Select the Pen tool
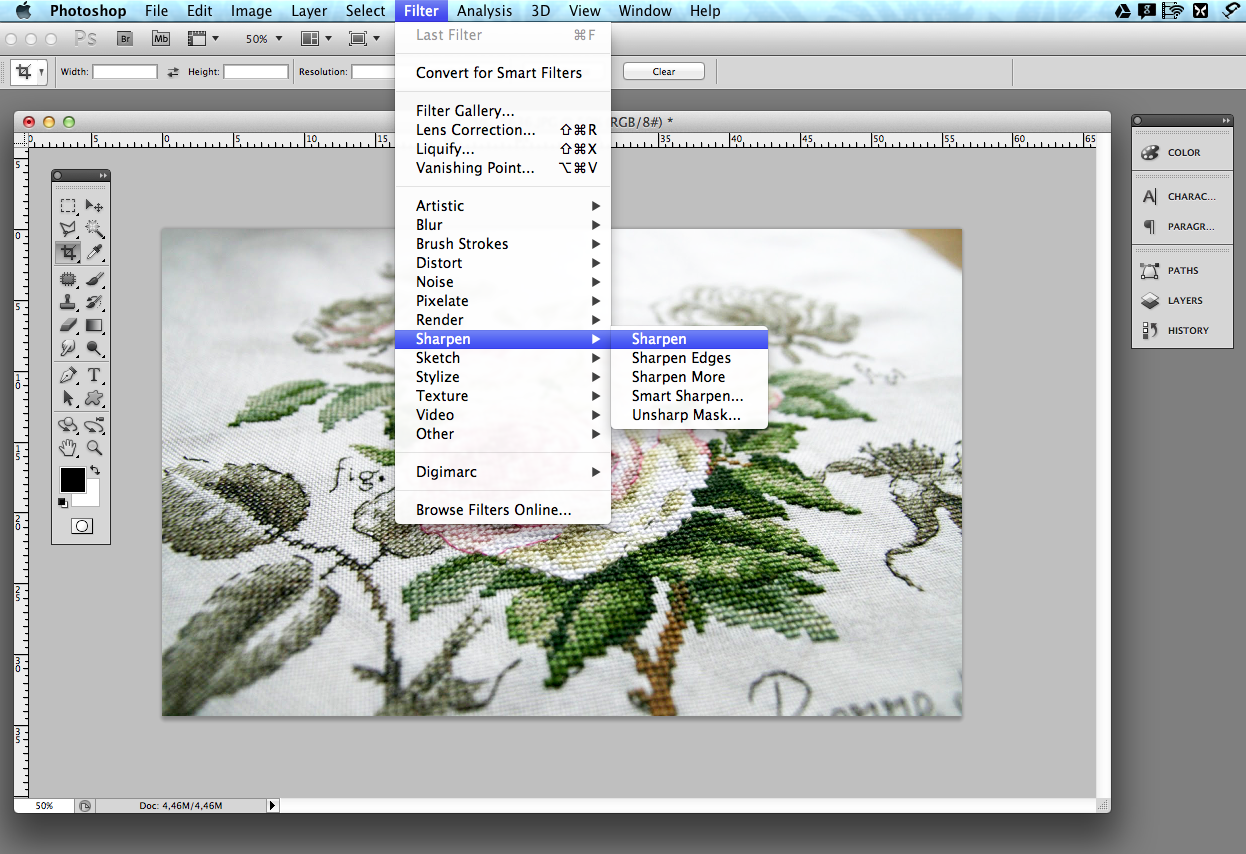Screen dimensions: 1246x854 68,375
